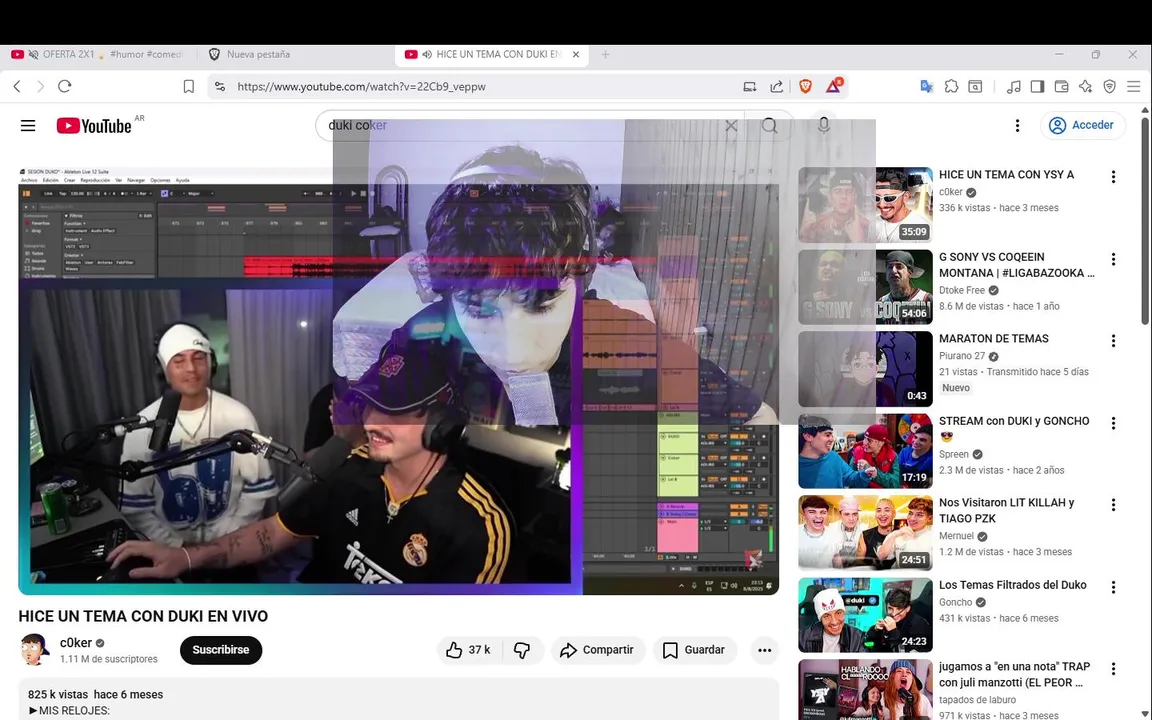
Task: Open Los Temas Filtrados del Duko thumbnail
Action: 865,615
